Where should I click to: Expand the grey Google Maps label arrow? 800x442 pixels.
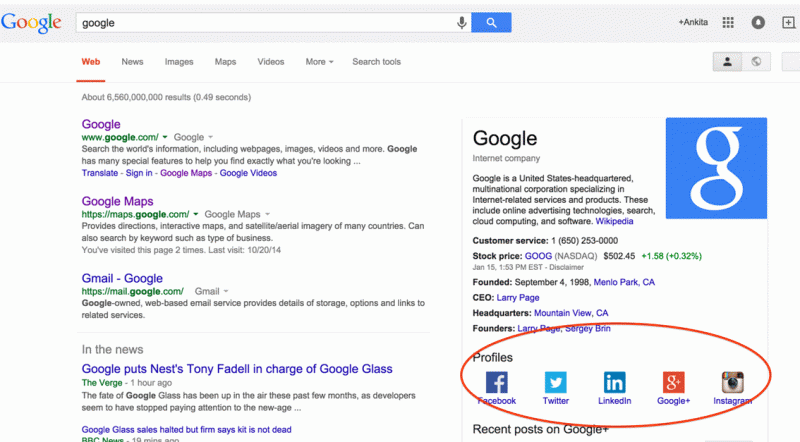point(267,214)
